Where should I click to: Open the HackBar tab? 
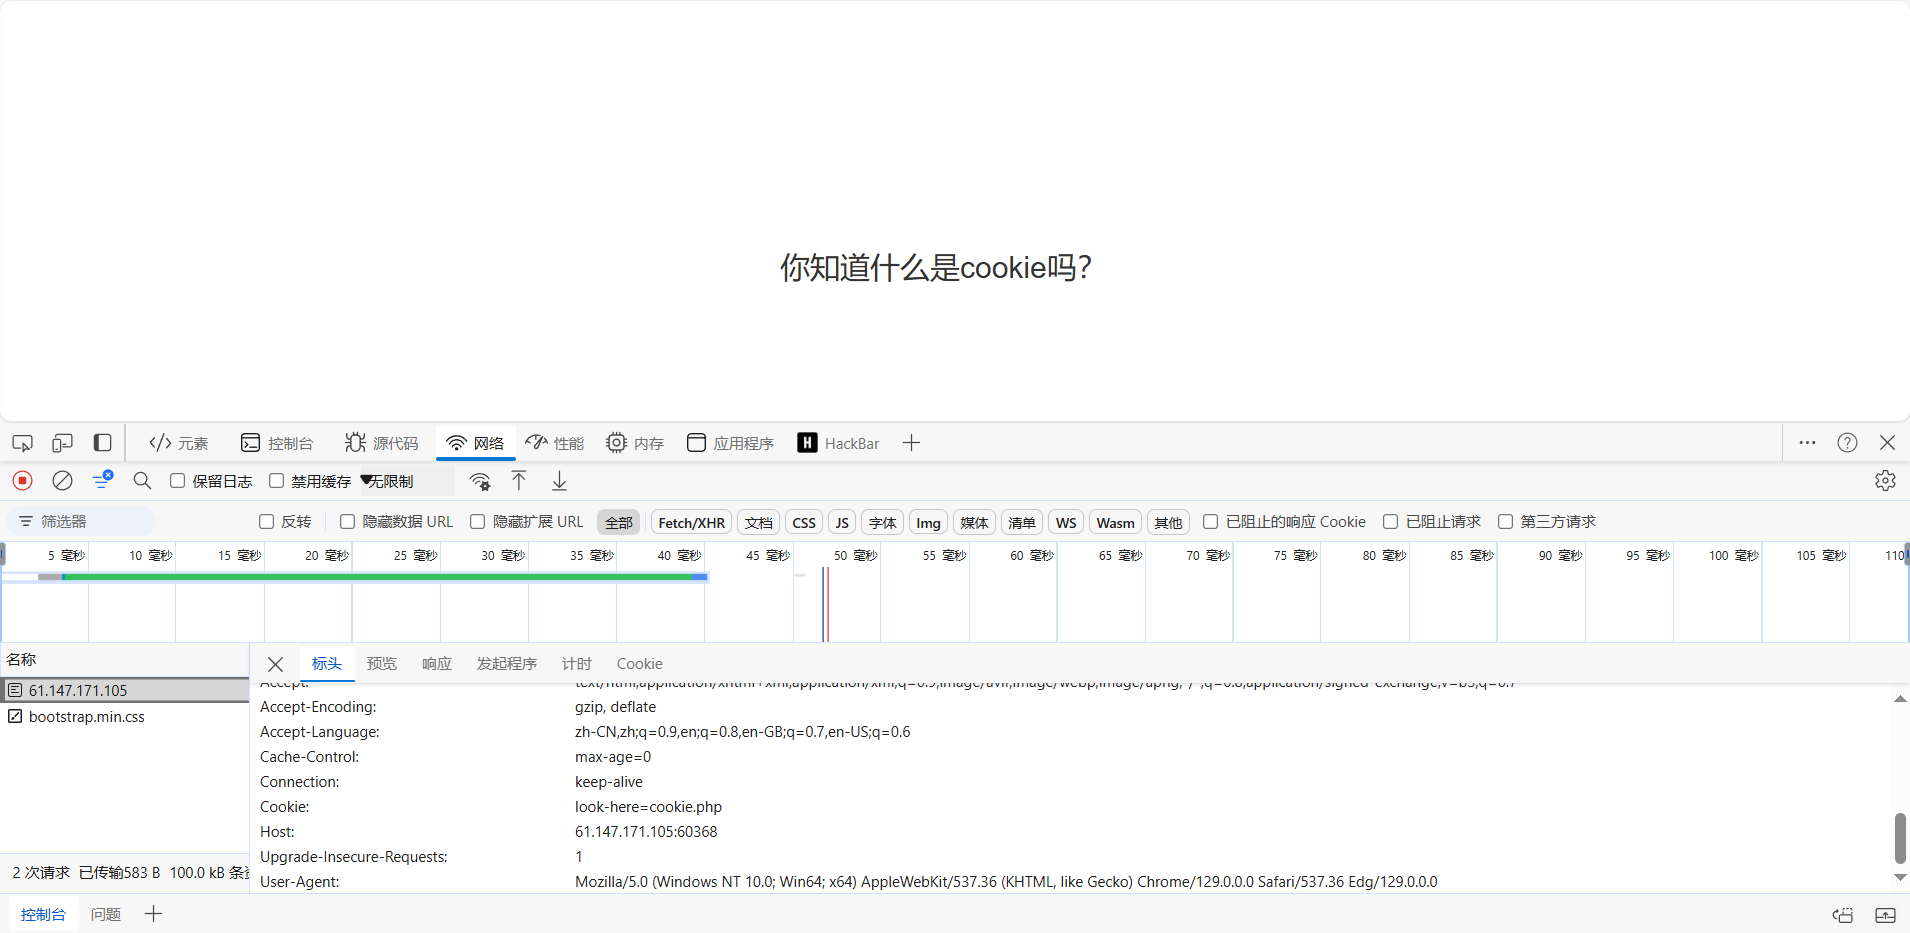tap(838, 443)
